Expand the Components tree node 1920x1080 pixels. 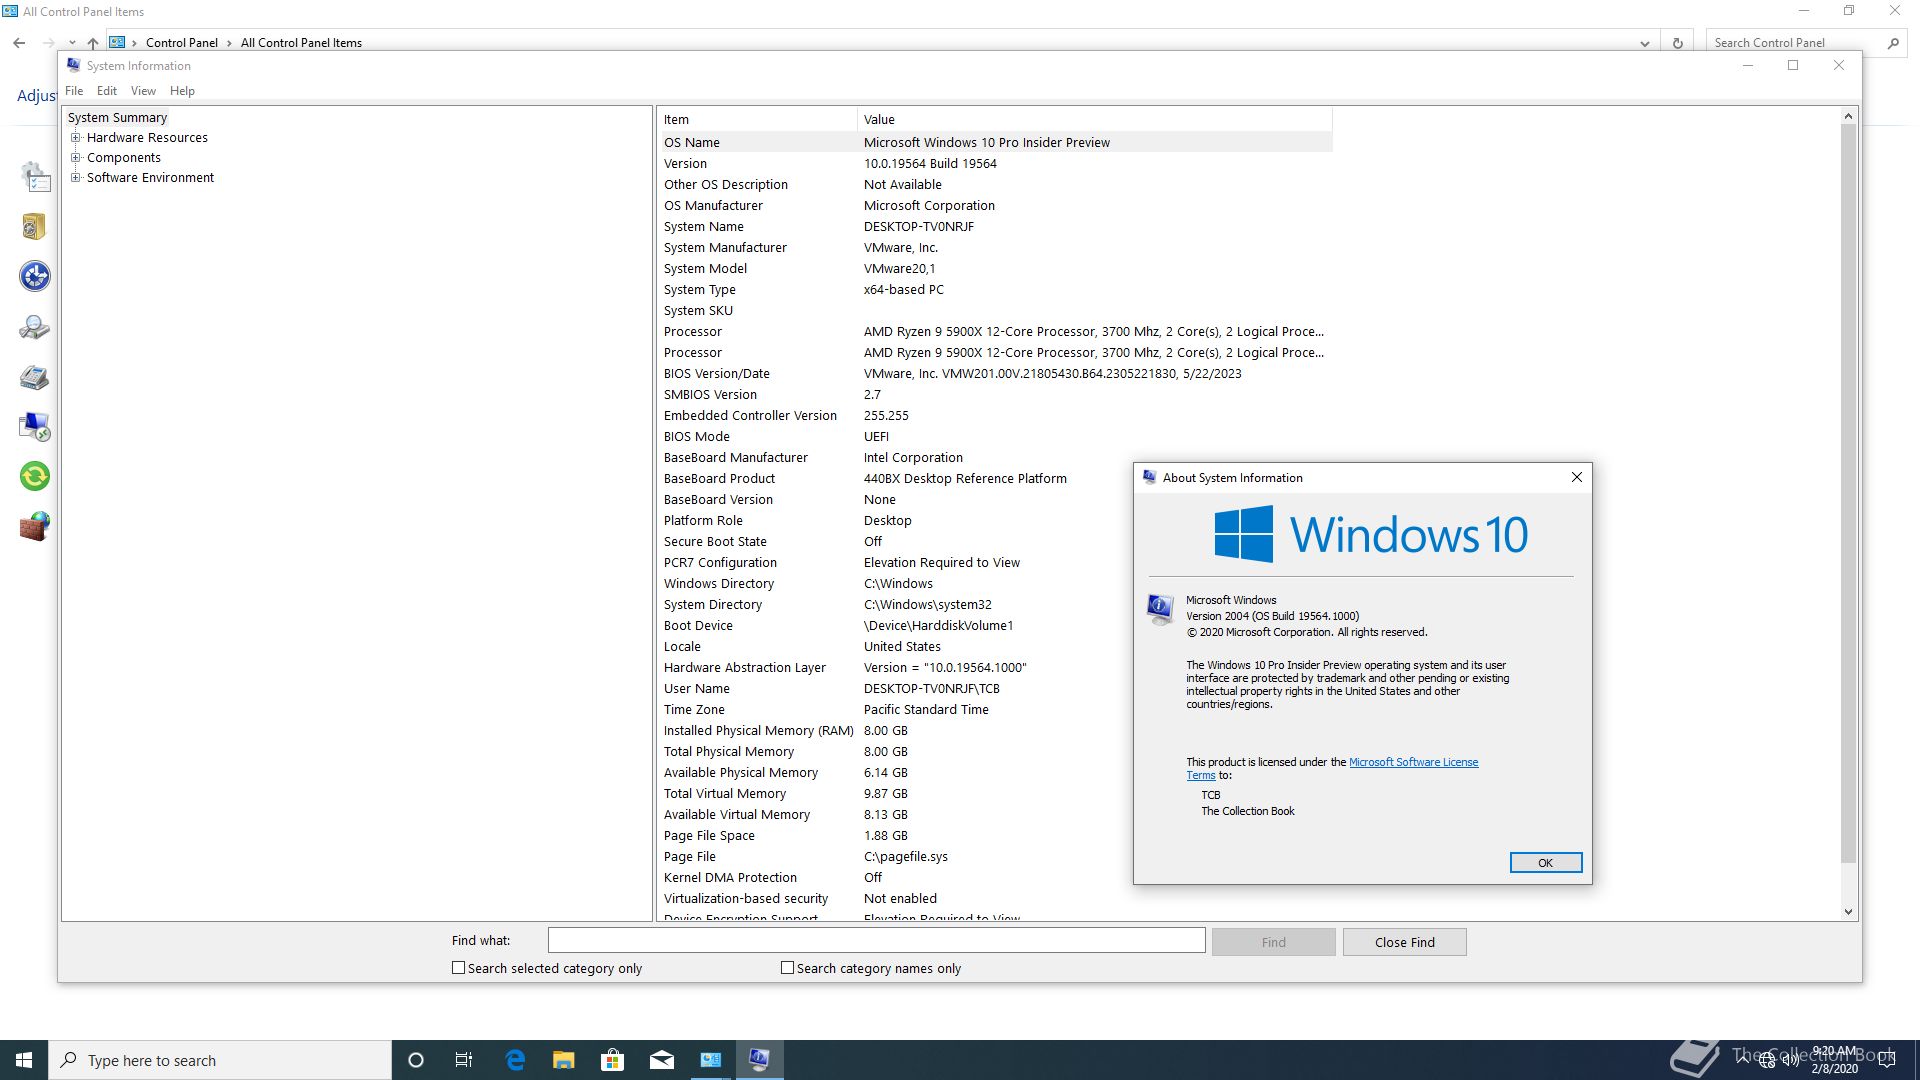pyautogui.click(x=75, y=158)
